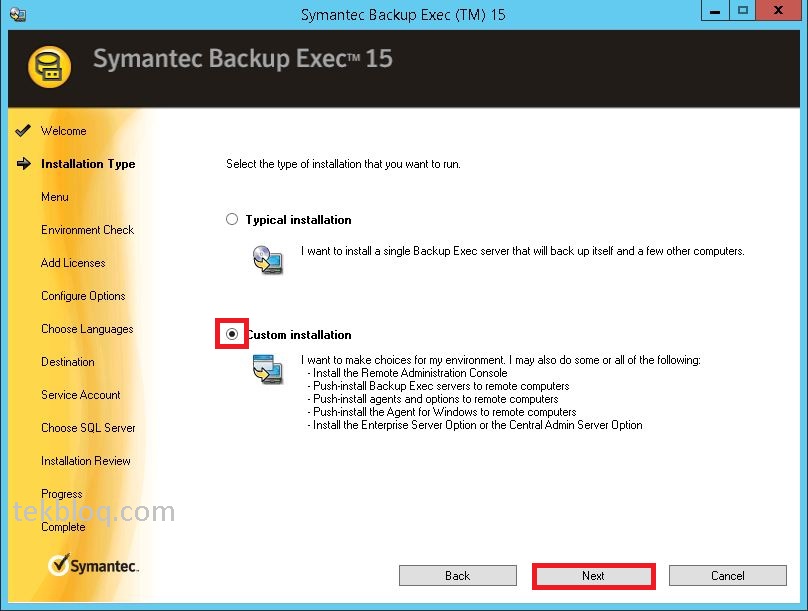Go to the Welcome step
The width and height of the screenshot is (808, 611).
click(x=64, y=131)
